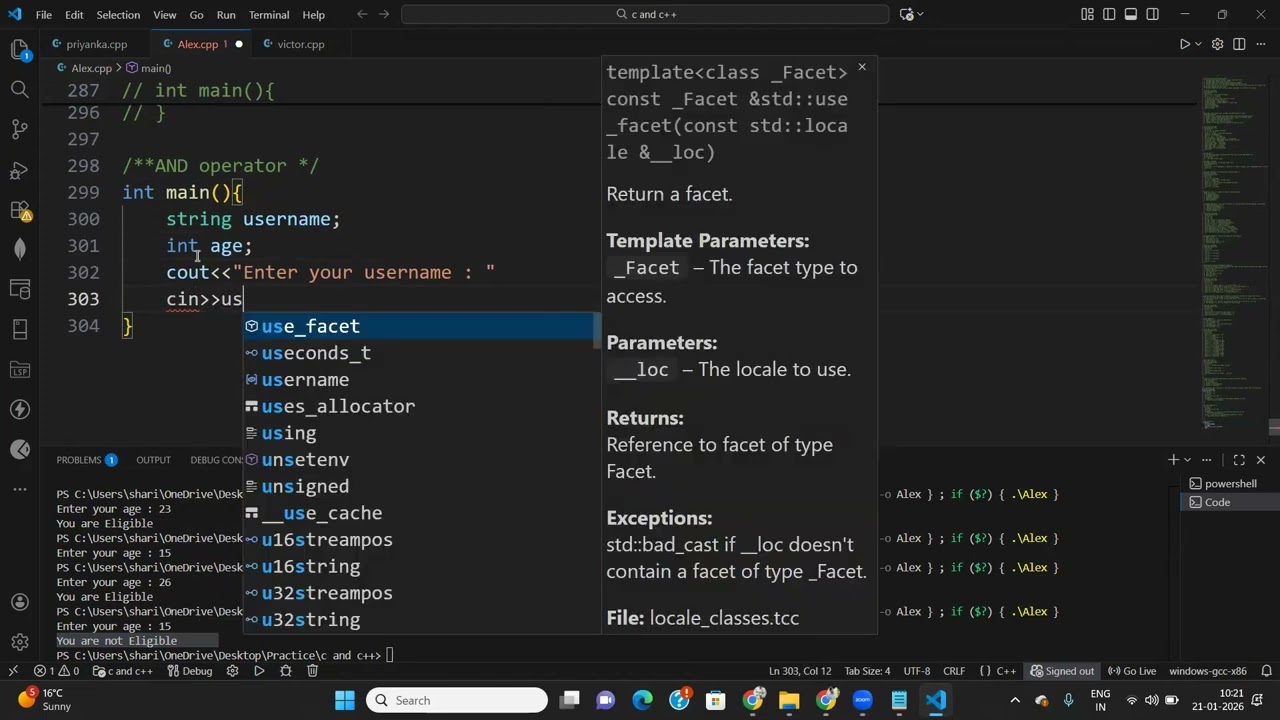
Task: Open the Extensions view
Action: coord(19,210)
